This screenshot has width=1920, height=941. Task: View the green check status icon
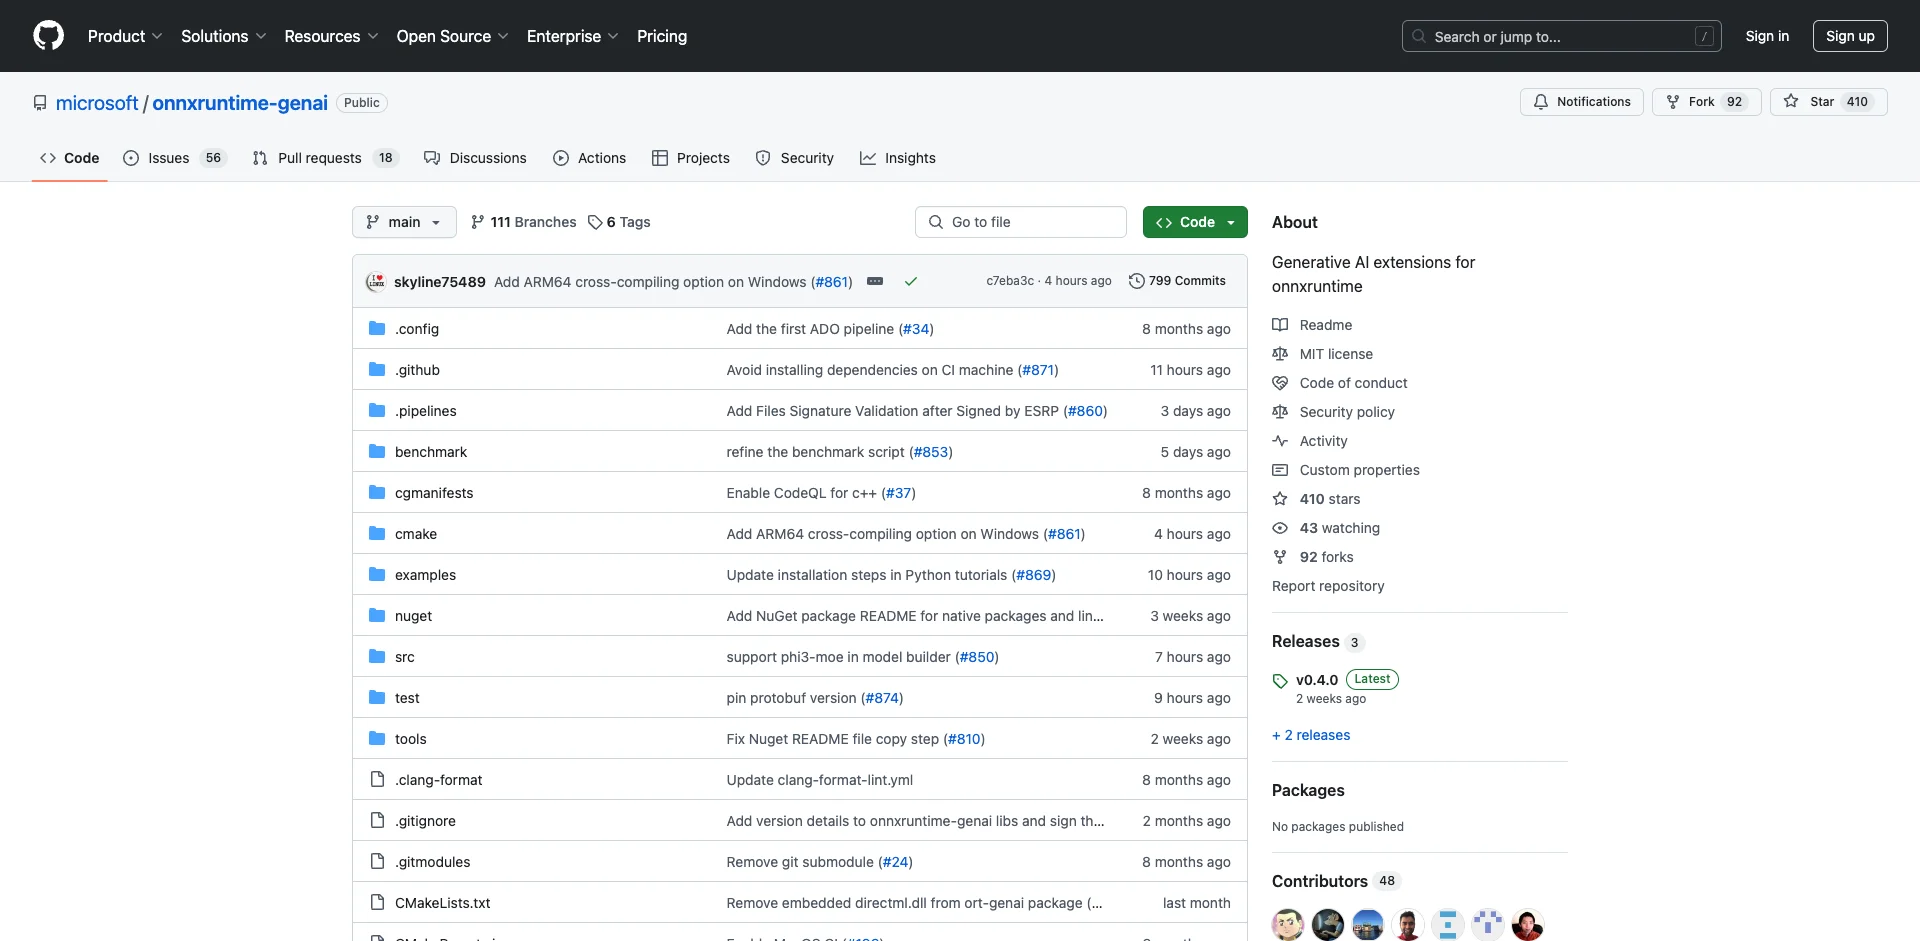click(911, 282)
